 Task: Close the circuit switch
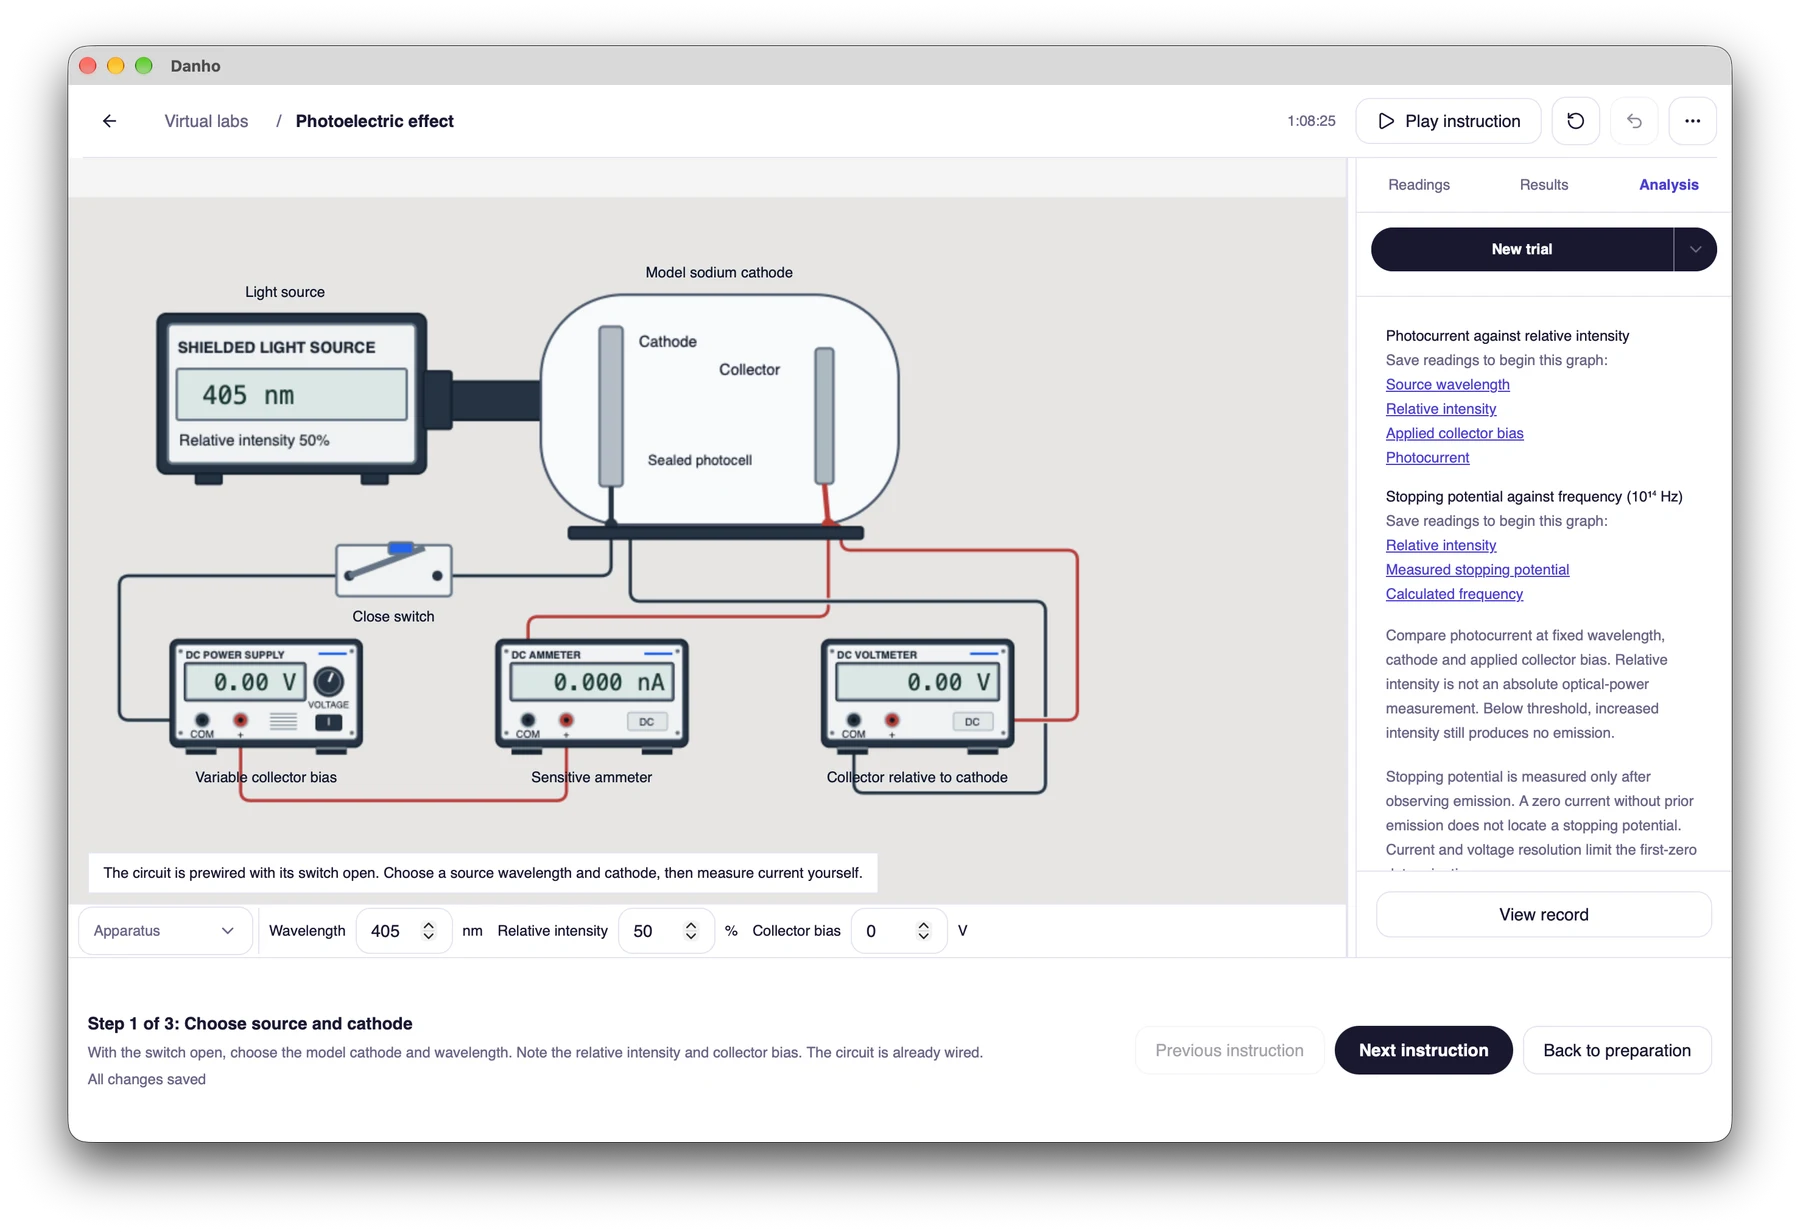394,570
